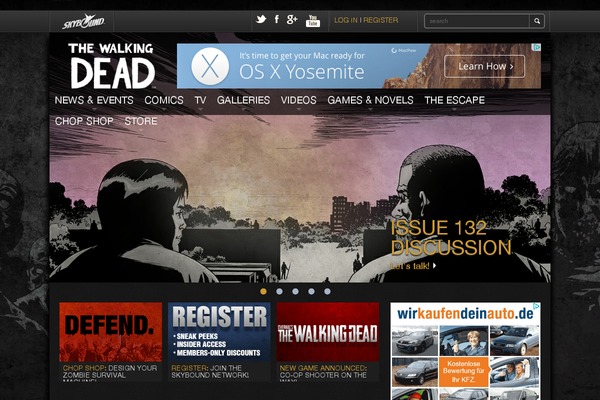Click the search magnifier button

[x=537, y=21]
